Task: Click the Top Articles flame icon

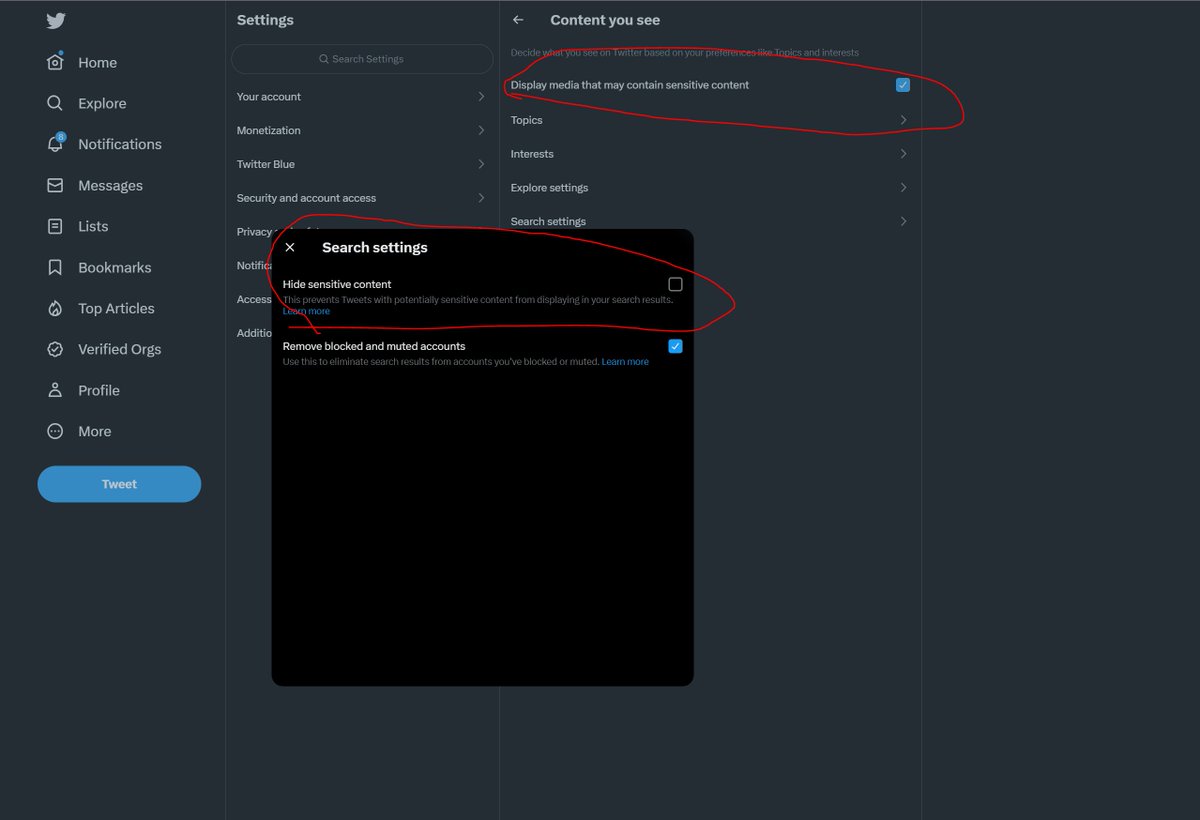Action: [55, 308]
